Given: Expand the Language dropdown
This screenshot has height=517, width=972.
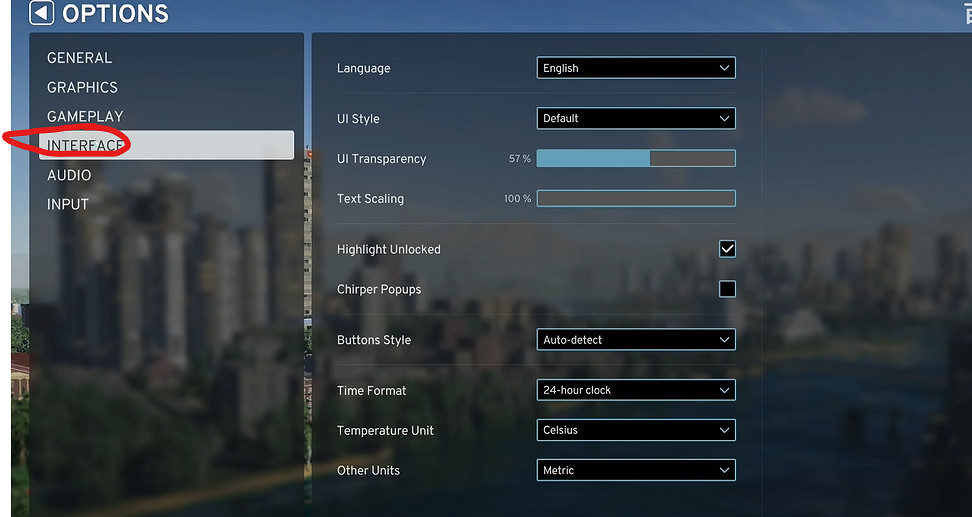Looking at the screenshot, I should click(x=635, y=68).
